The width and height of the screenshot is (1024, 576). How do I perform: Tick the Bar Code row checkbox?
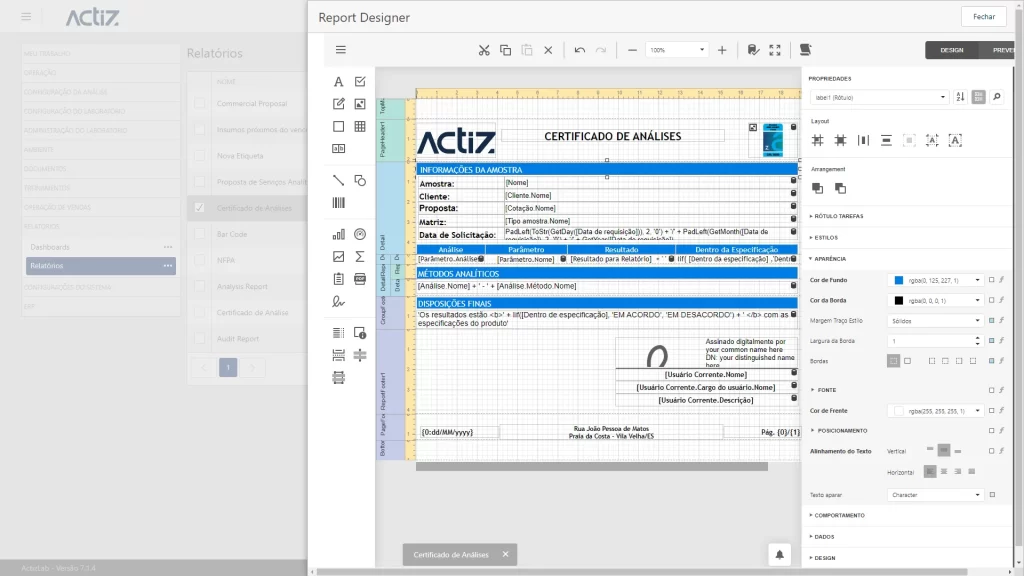pos(200,234)
